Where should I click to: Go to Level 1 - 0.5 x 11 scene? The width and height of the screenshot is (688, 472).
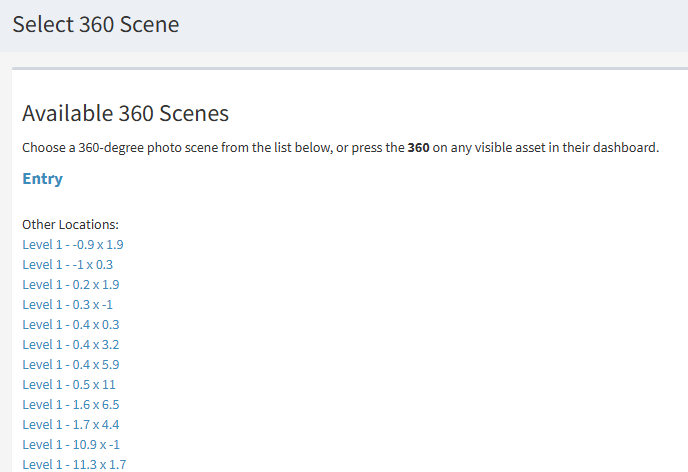click(69, 384)
